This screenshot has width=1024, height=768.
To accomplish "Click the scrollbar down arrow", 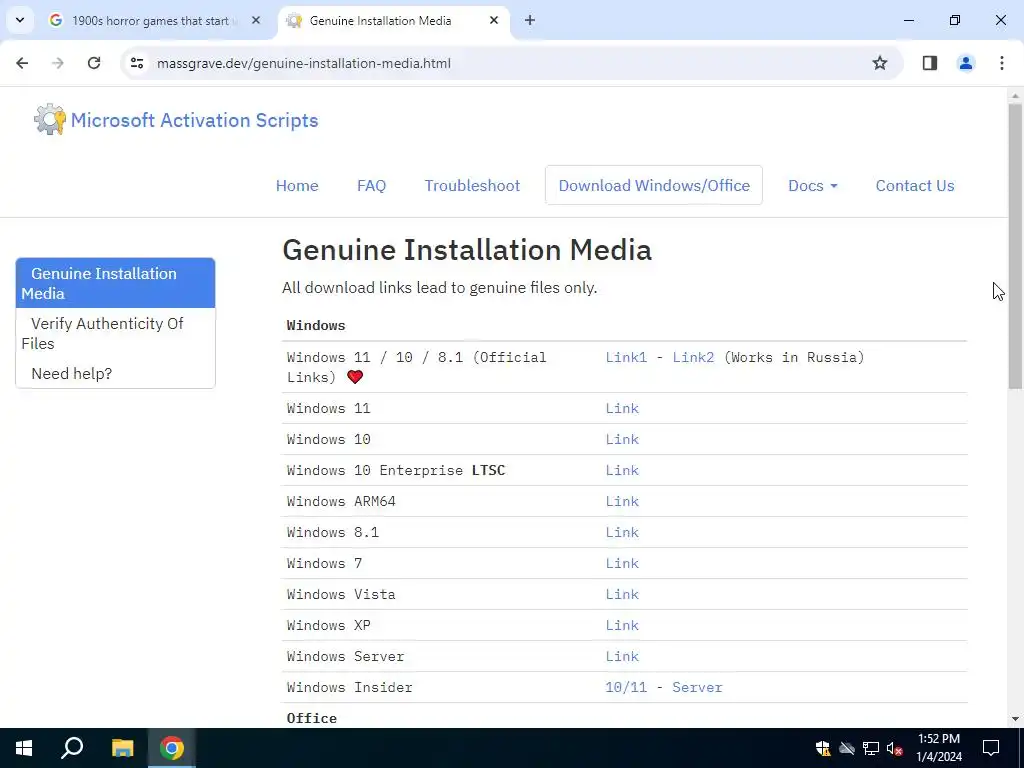I will 1015,719.
